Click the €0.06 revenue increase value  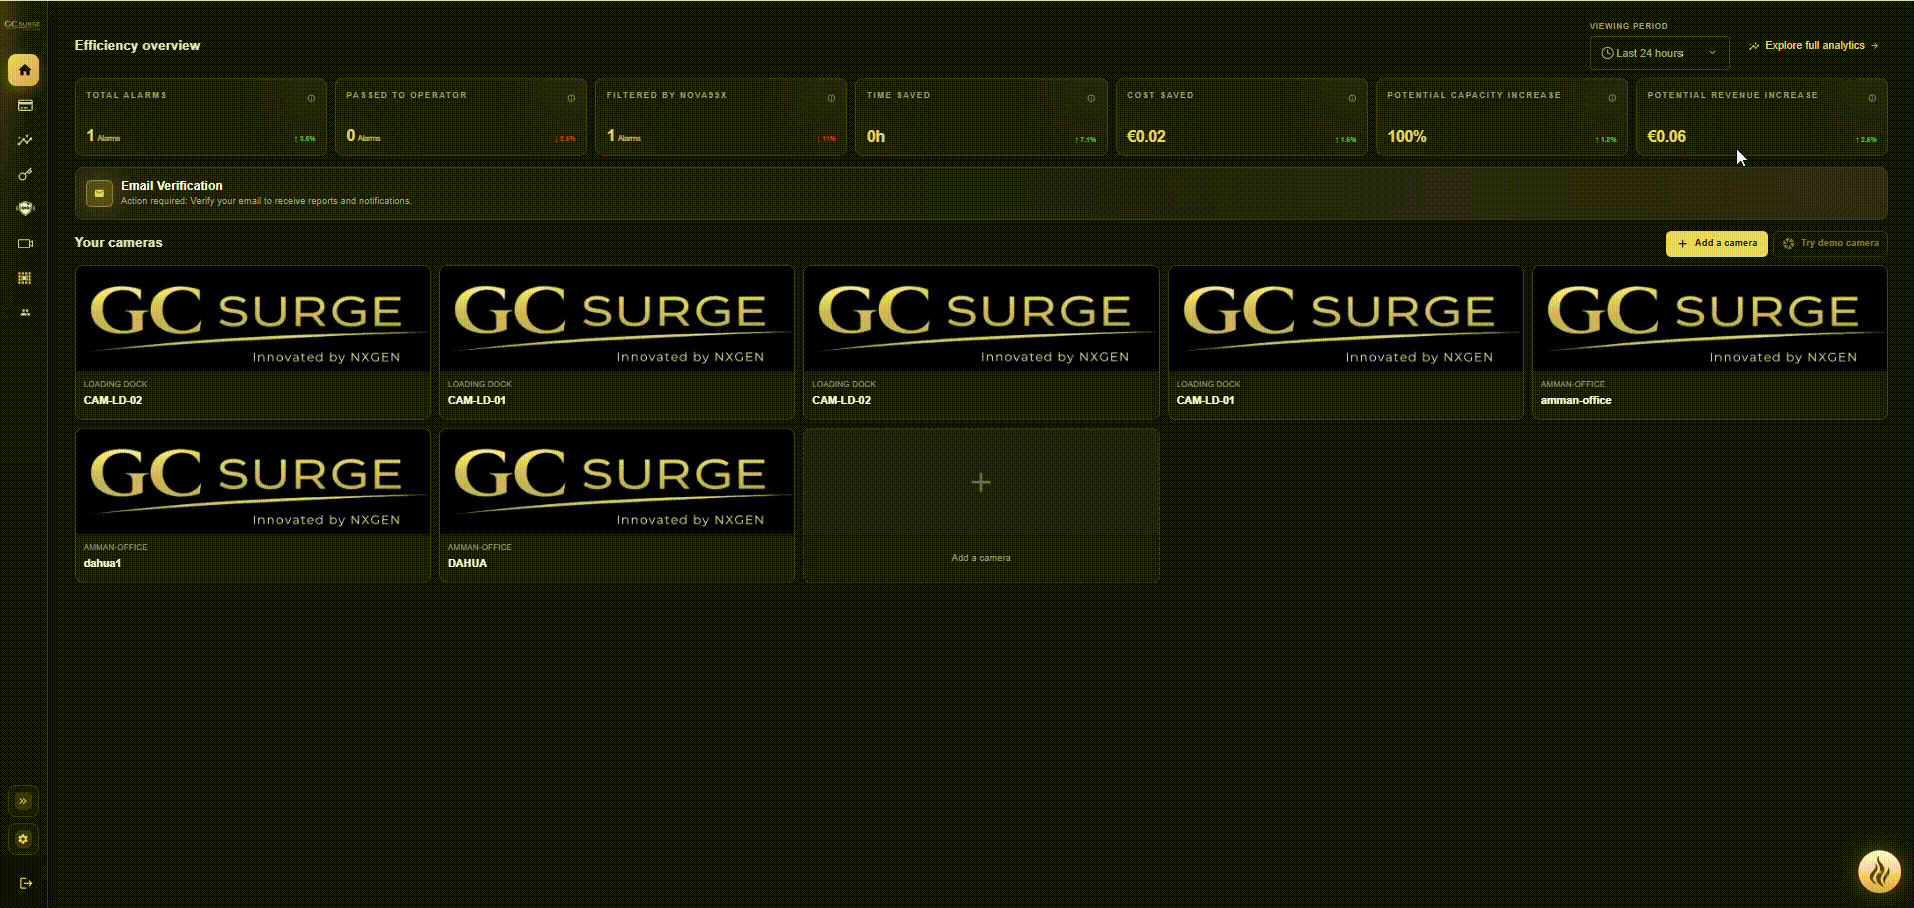tap(1666, 136)
